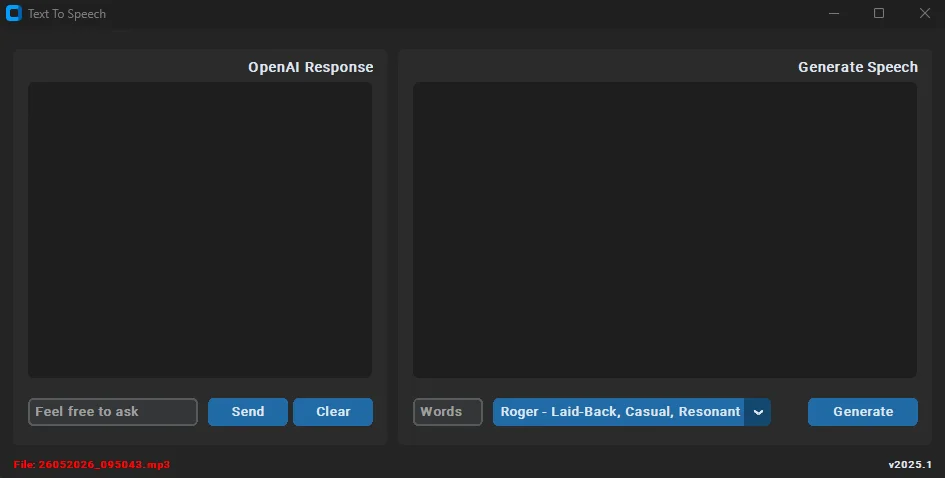Open the voice dropdown arrow
Viewport: 945px width, 478px height.
[758, 412]
